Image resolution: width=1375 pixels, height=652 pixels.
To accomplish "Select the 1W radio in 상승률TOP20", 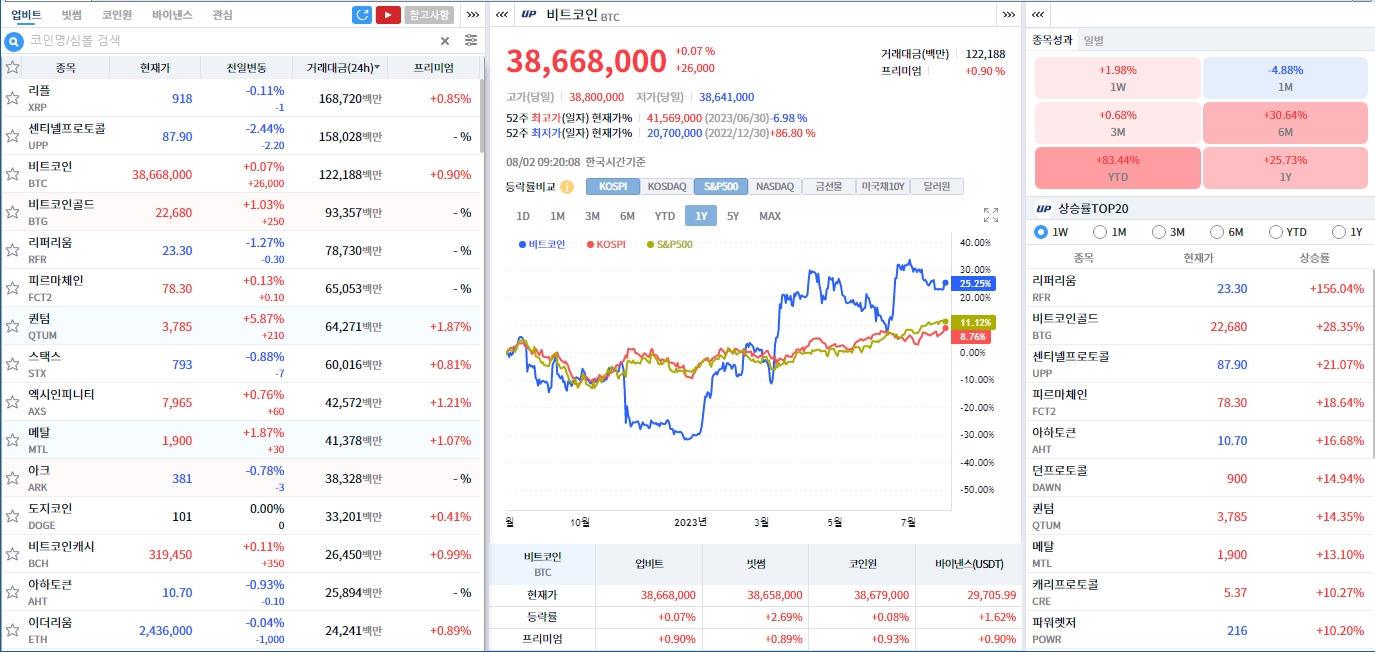I will [1042, 231].
